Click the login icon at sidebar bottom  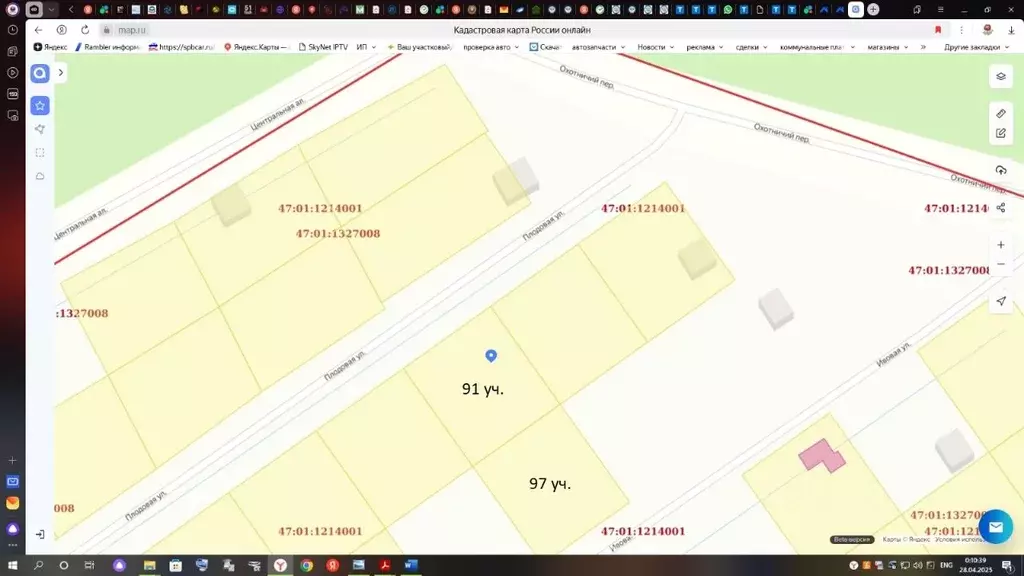coord(40,534)
